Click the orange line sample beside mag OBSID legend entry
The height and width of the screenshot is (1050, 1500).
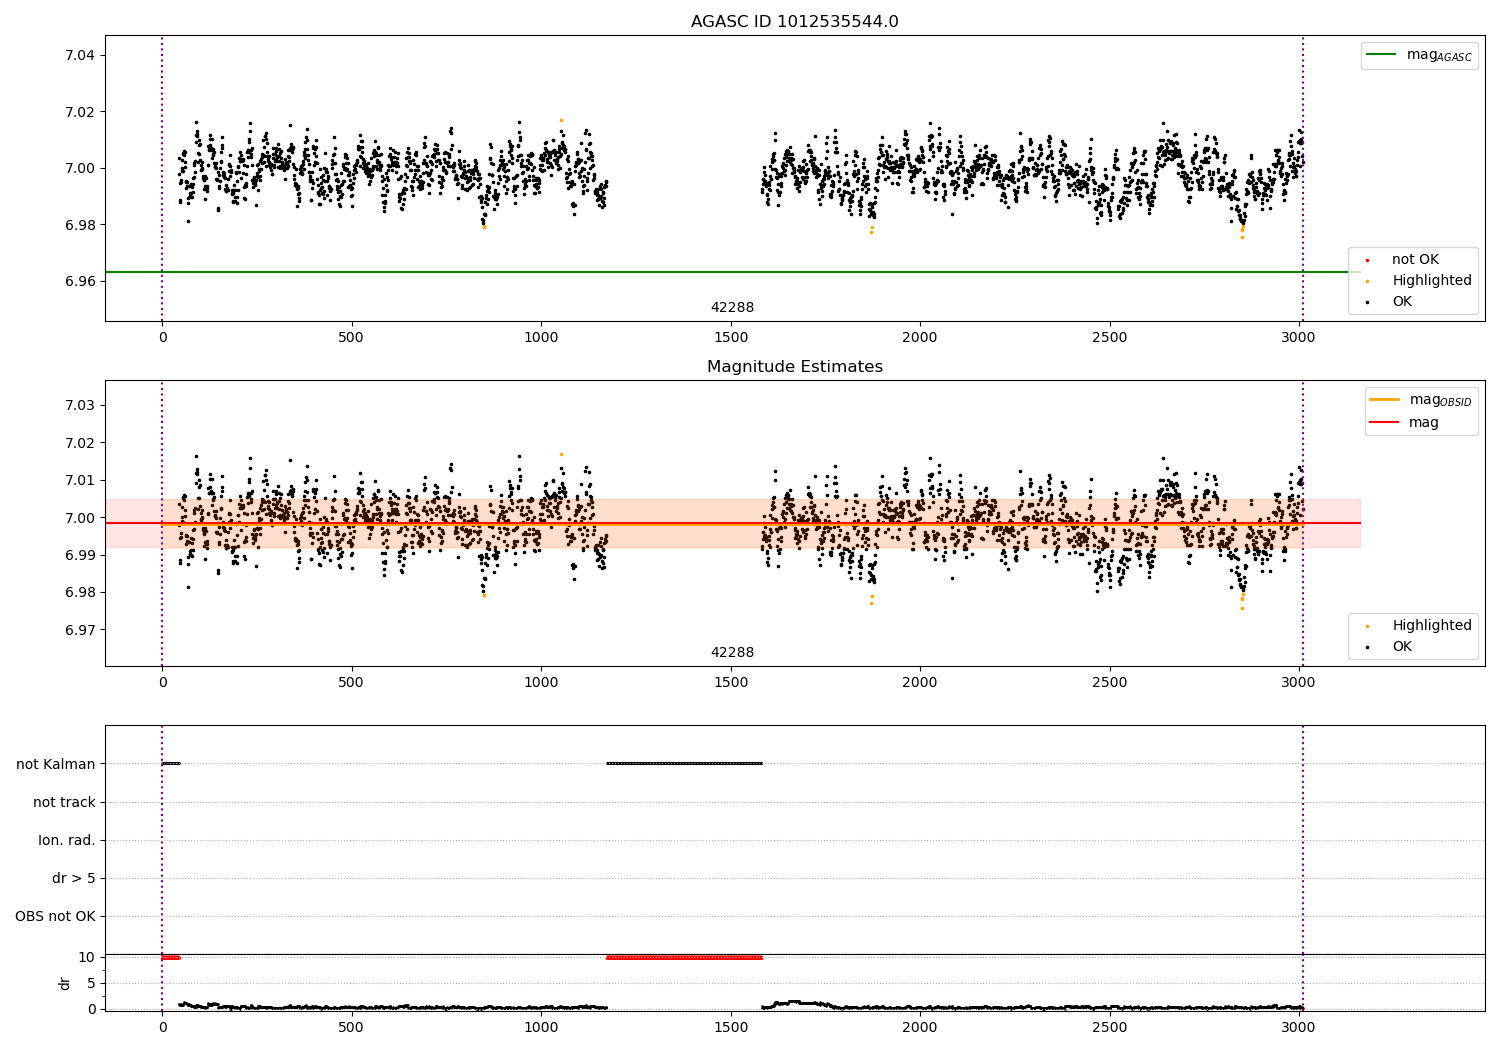coord(1384,400)
